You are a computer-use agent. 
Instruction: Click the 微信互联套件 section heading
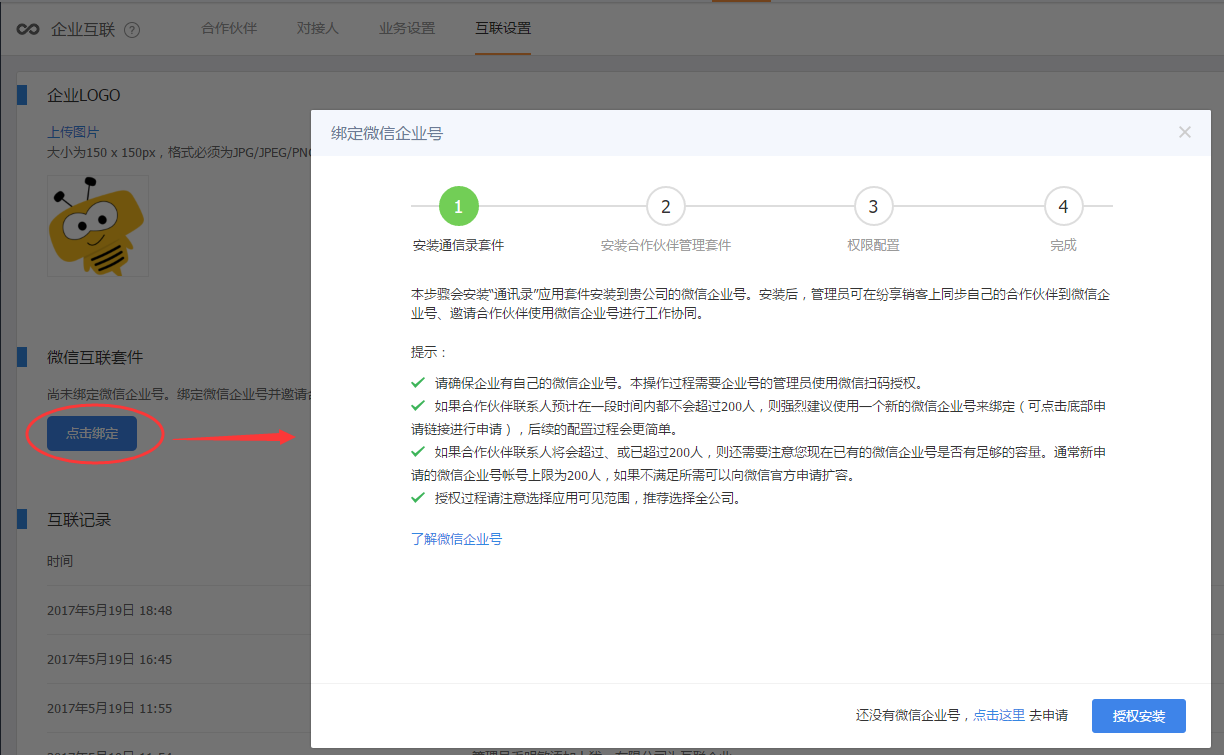[x=95, y=357]
